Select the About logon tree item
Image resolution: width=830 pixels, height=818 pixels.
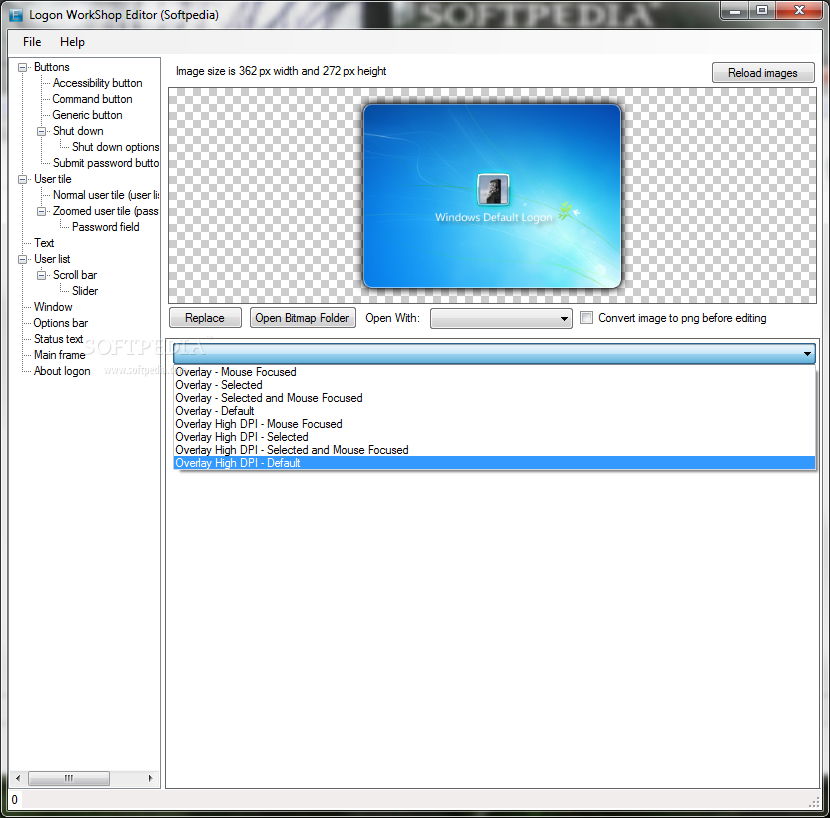point(62,371)
